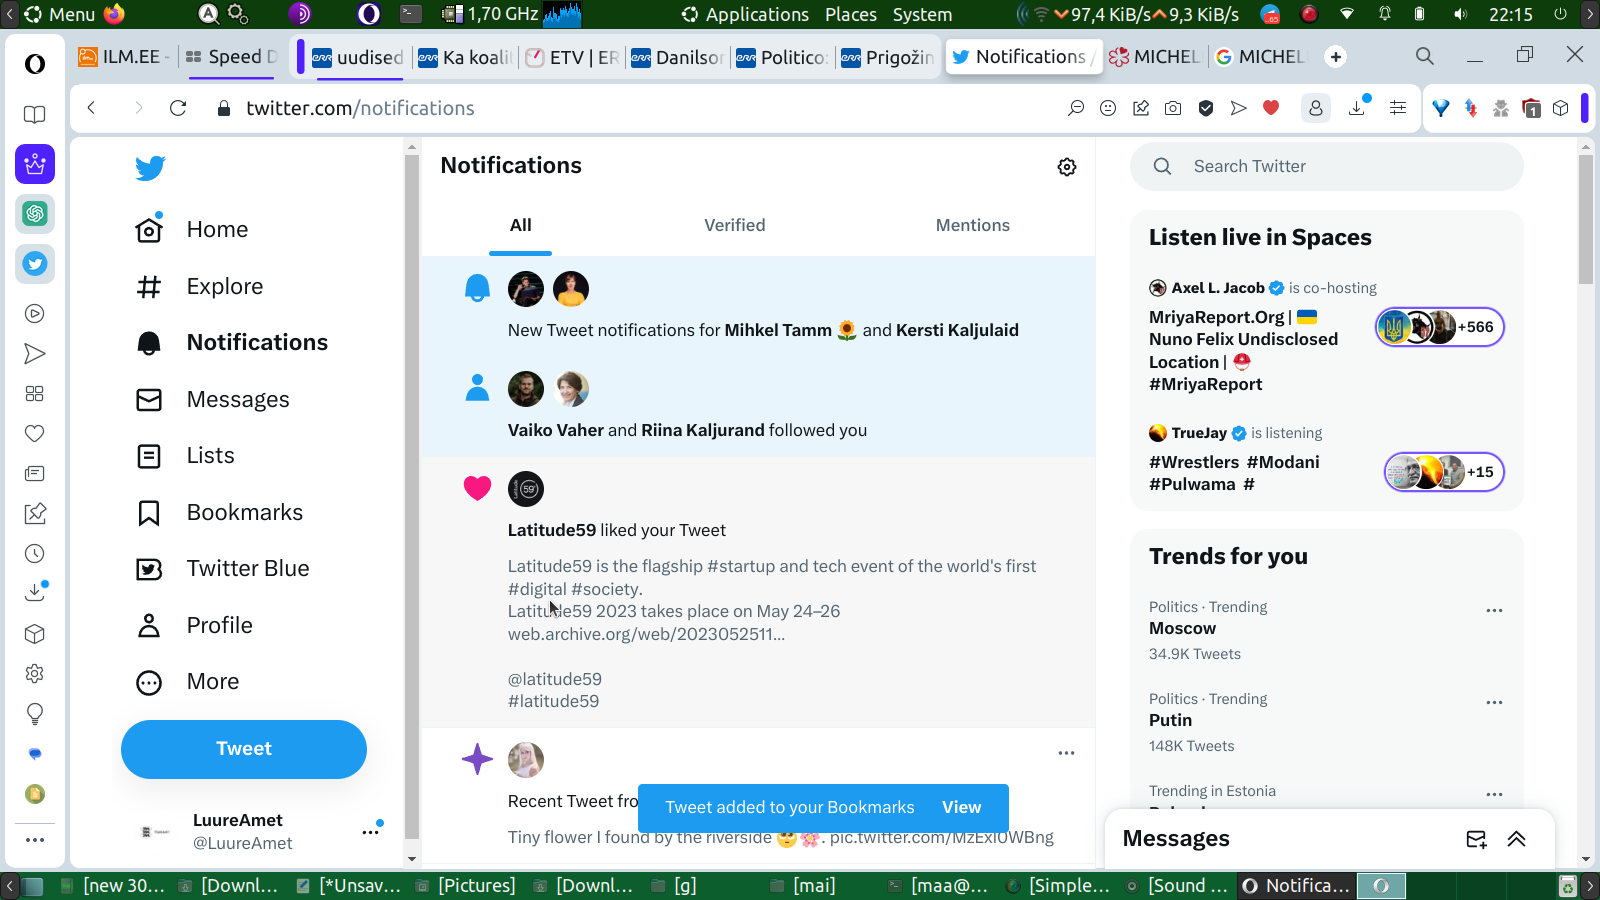
Task: Go to Home in Twitter navigation
Action: [x=193, y=230]
